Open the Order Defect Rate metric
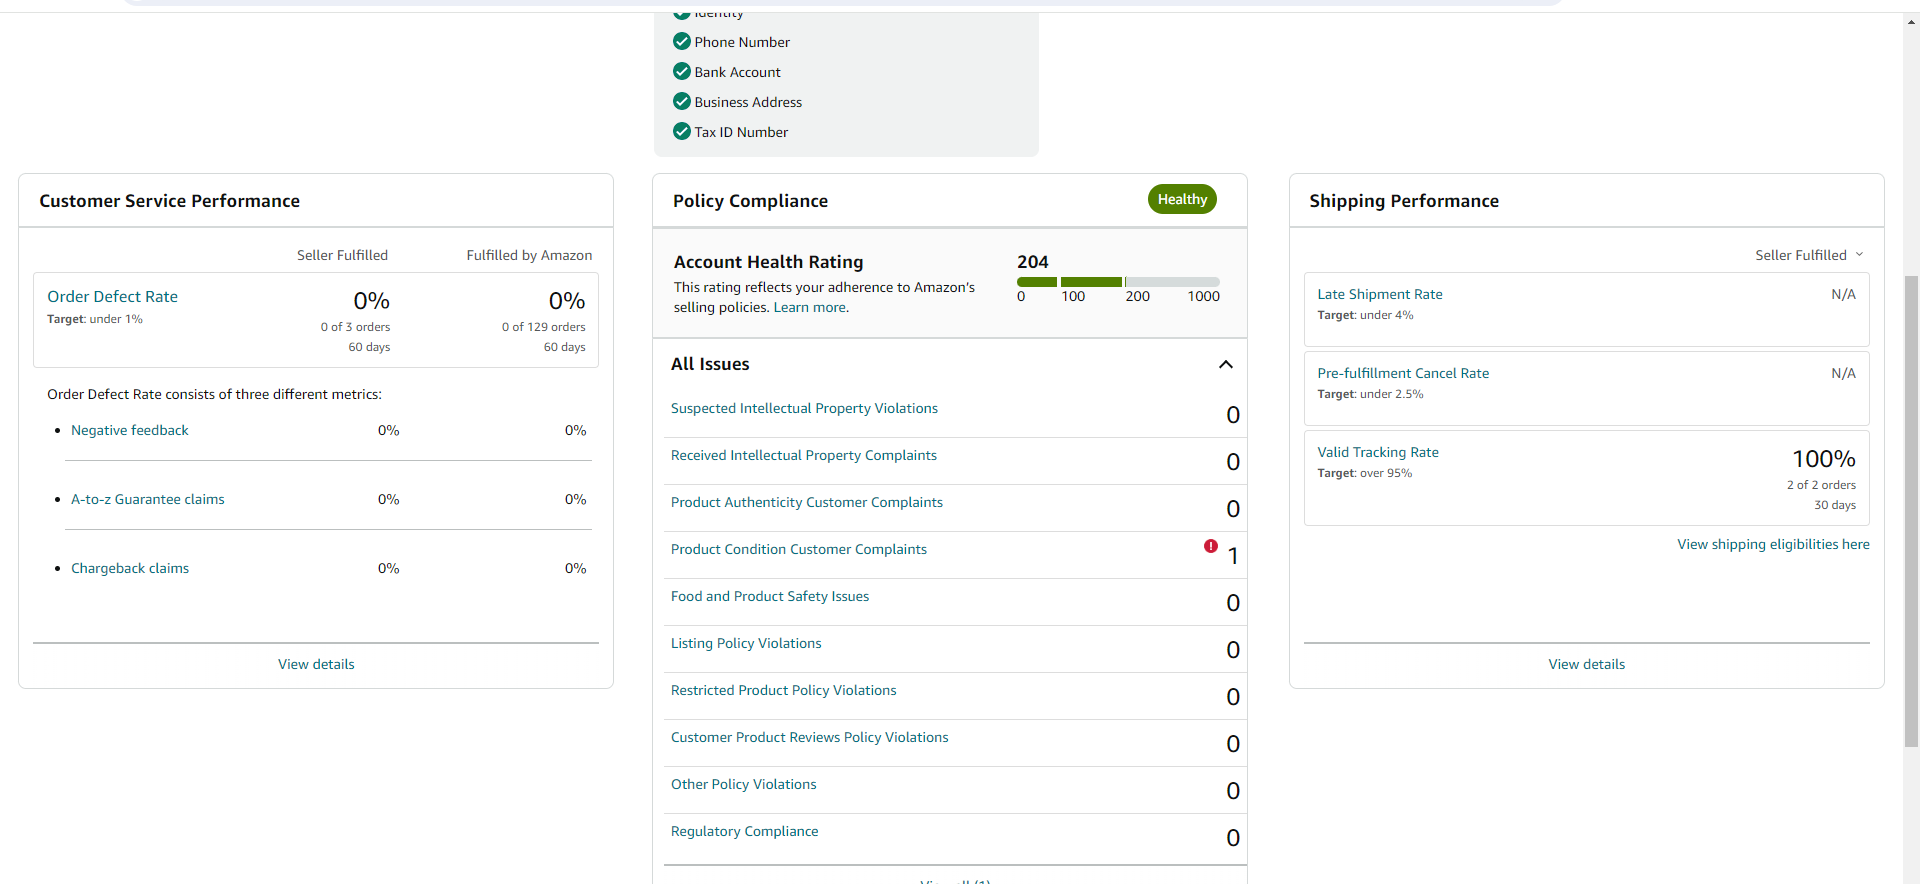The width and height of the screenshot is (1920, 884). point(112,296)
